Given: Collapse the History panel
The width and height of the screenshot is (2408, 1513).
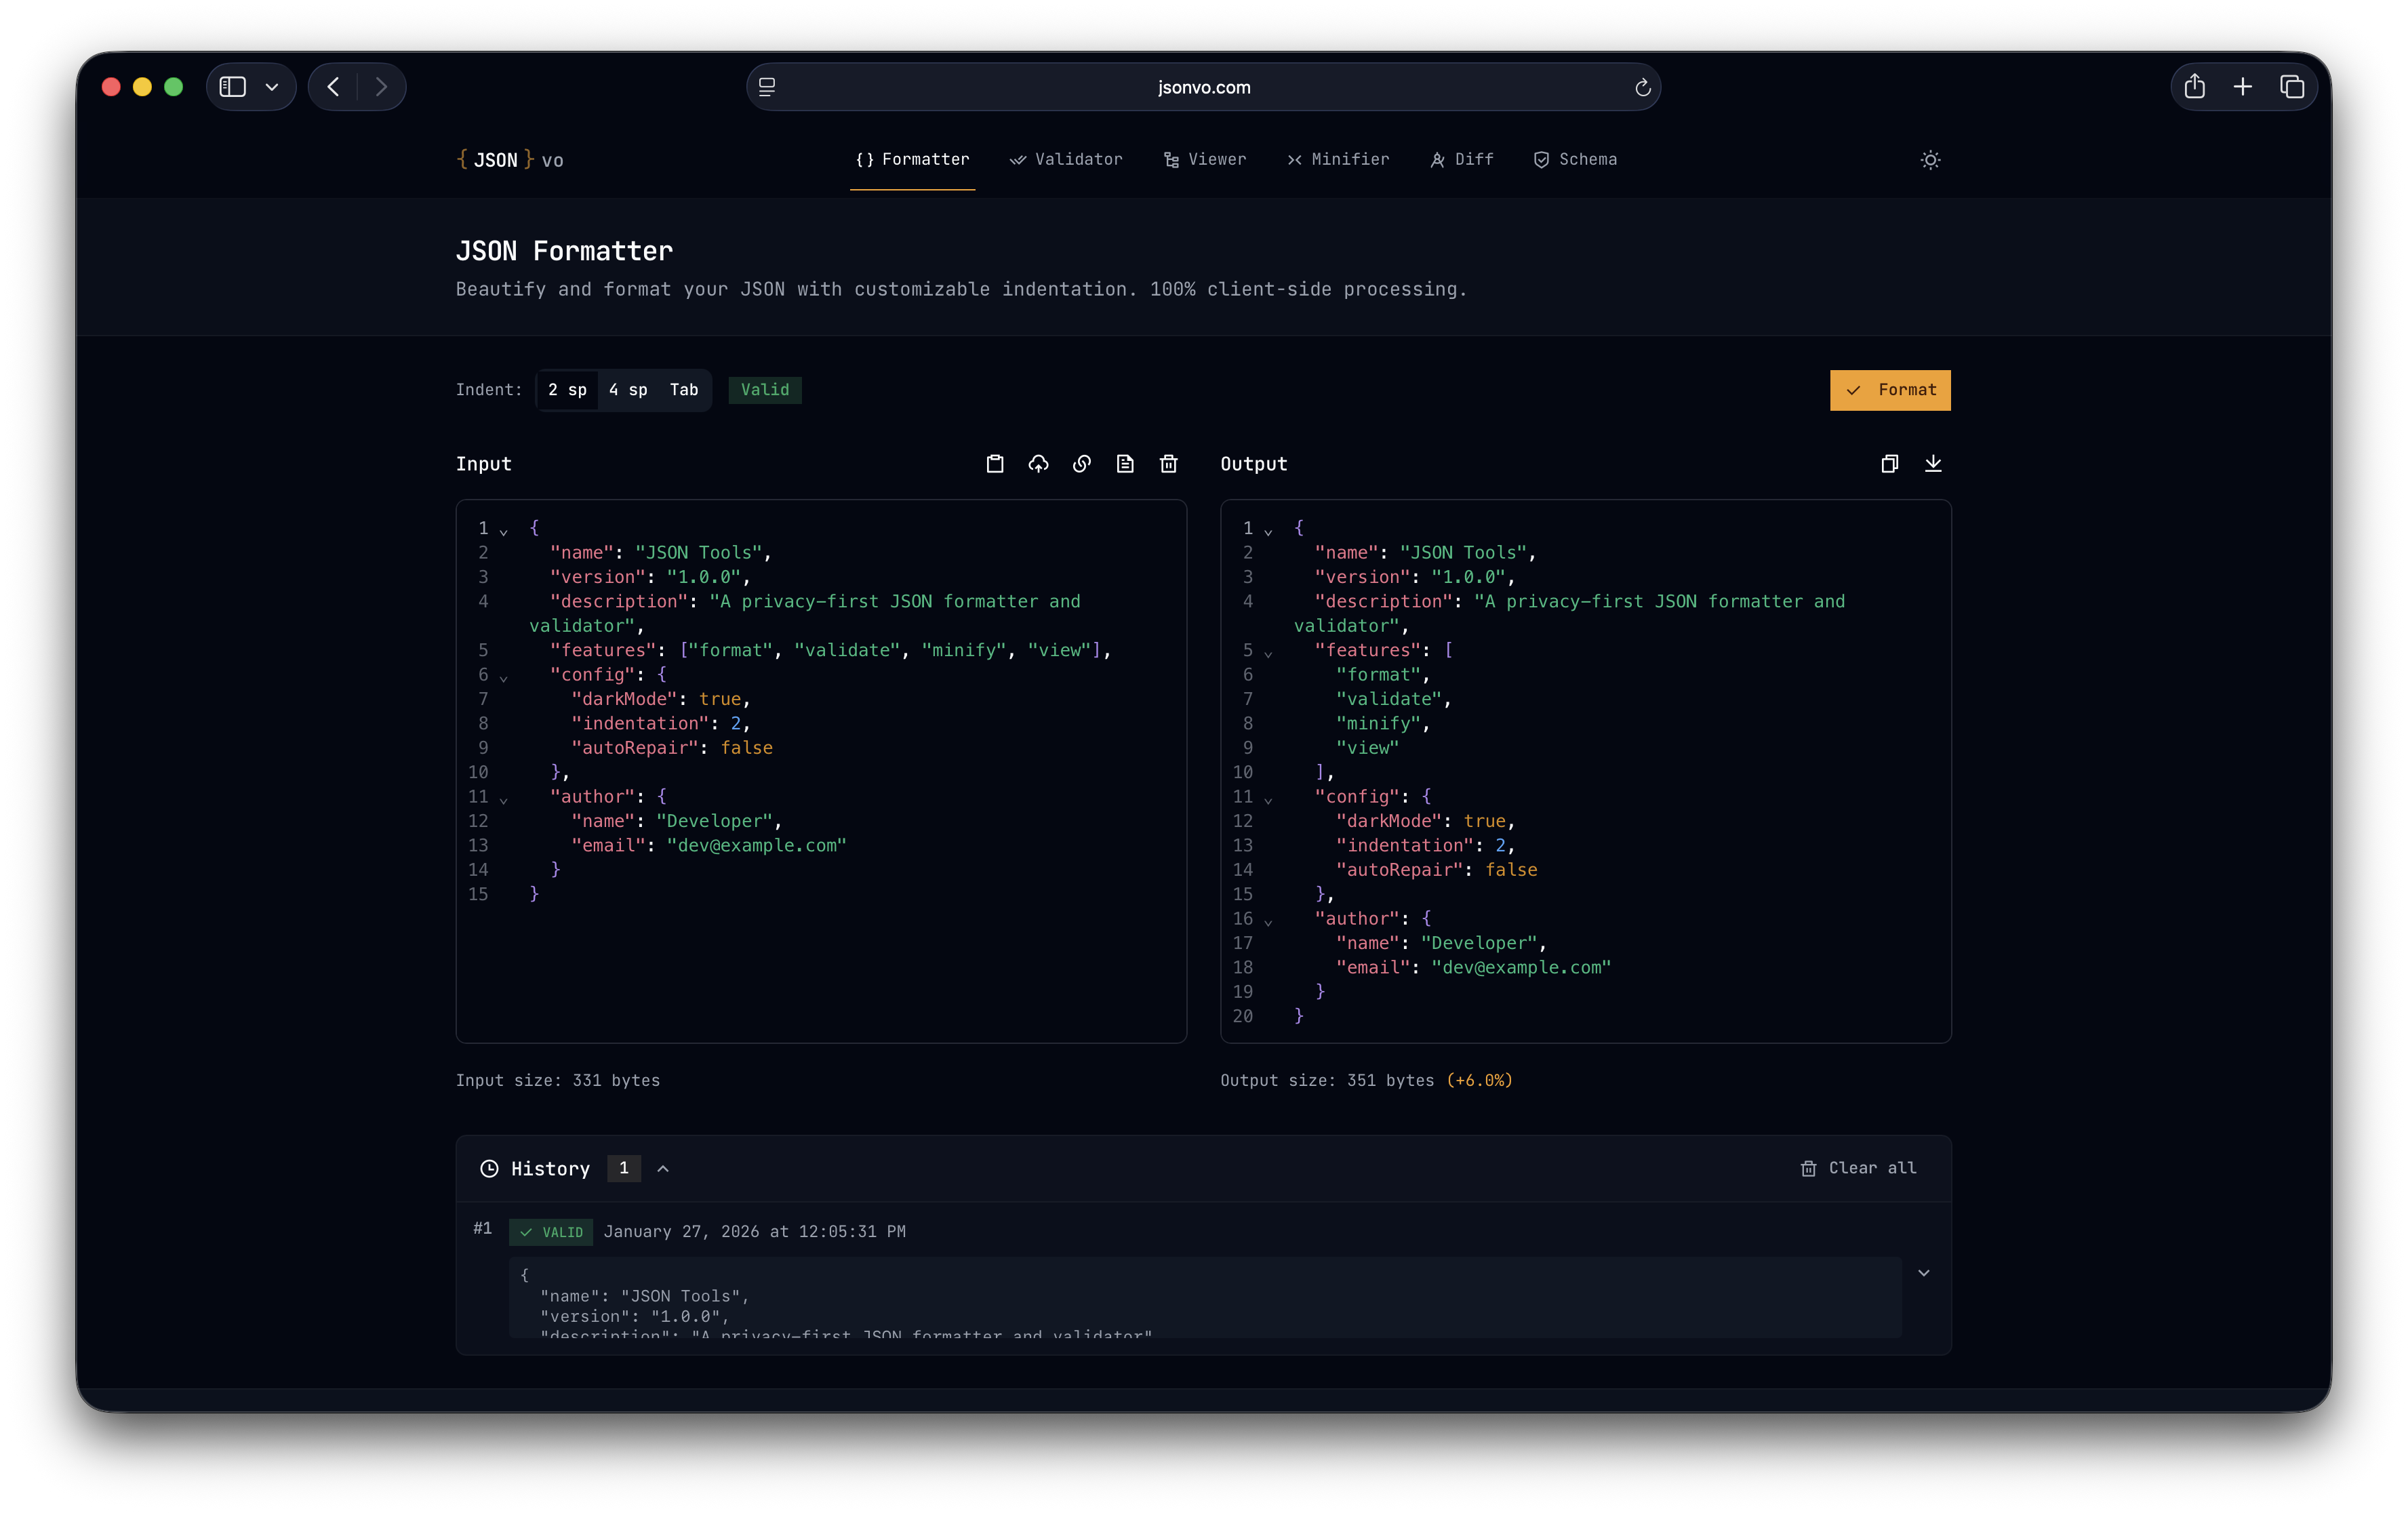Looking at the screenshot, I should pyautogui.click(x=663, y=1168).
